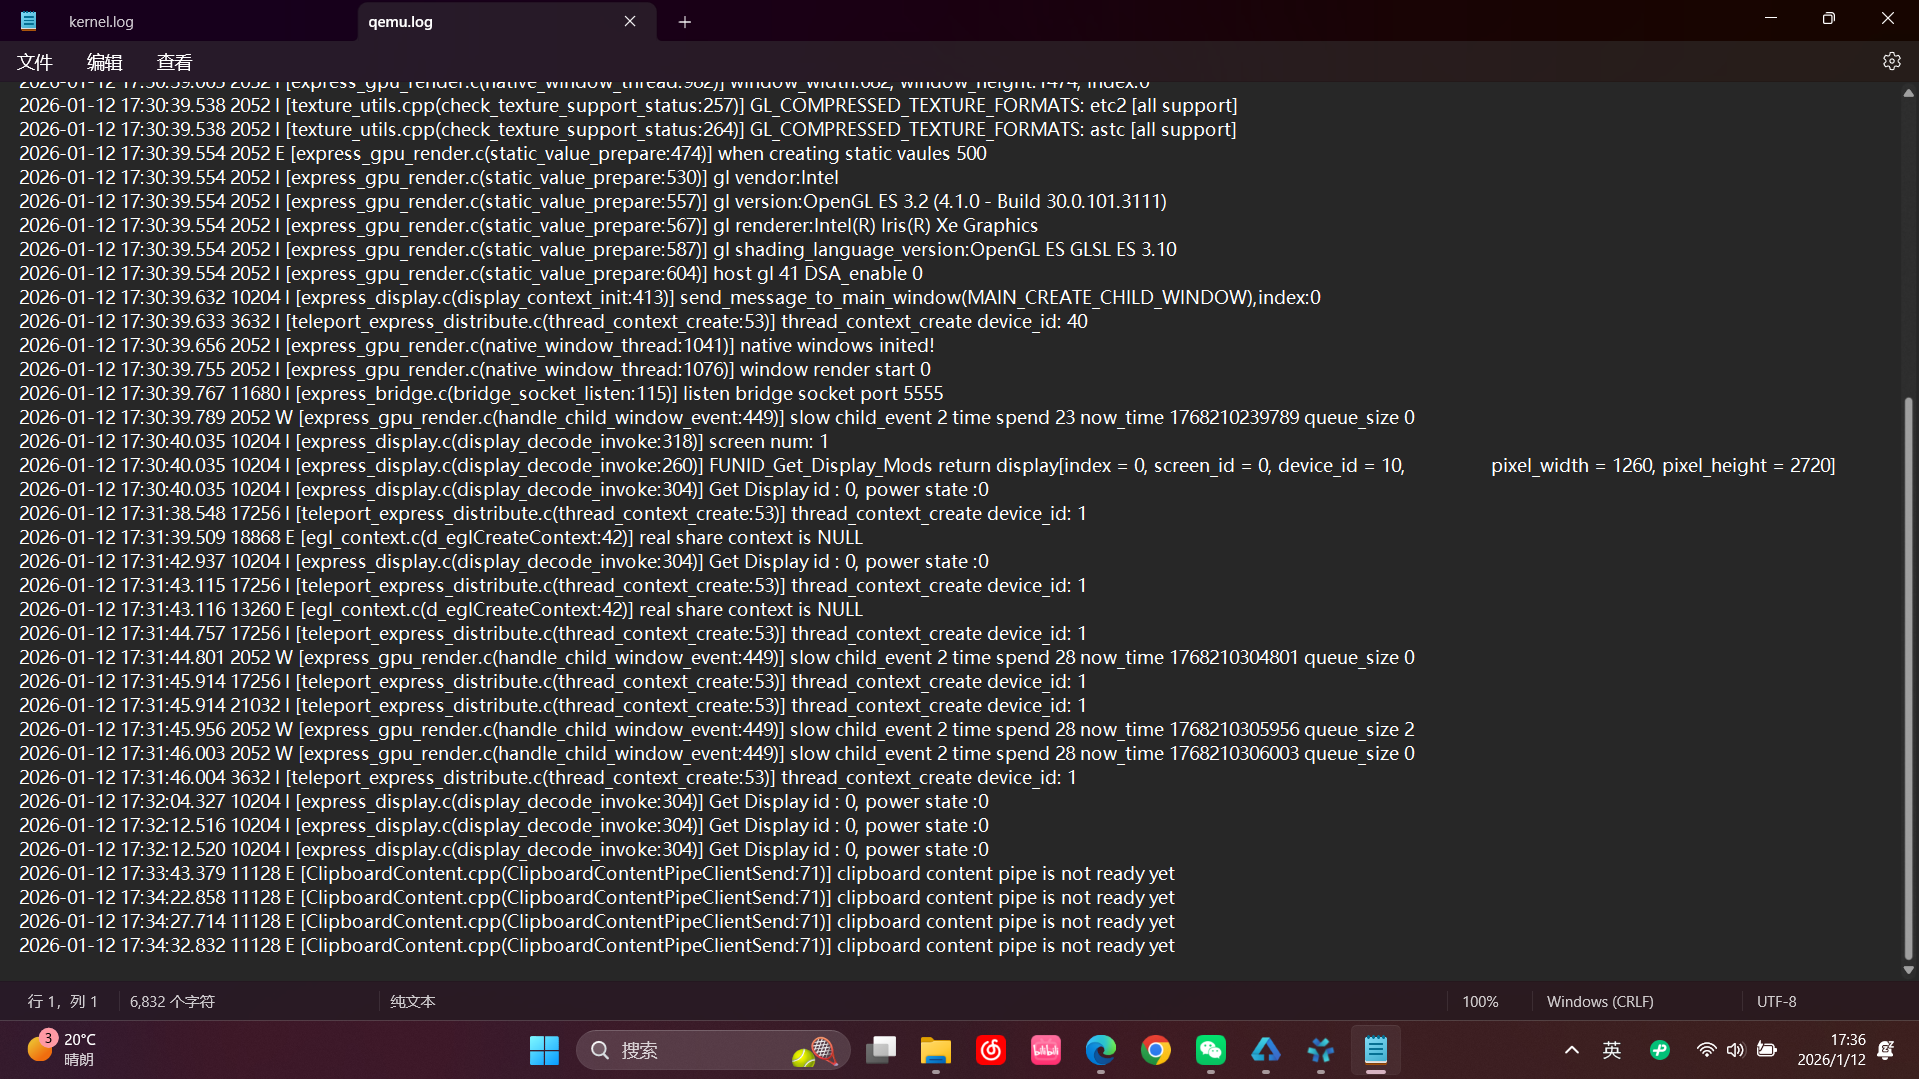The width and height of the screenshot is (1919, 1079).
Task: Click the 100% zoom level indicator
Action: [x=1480, y=1001]
